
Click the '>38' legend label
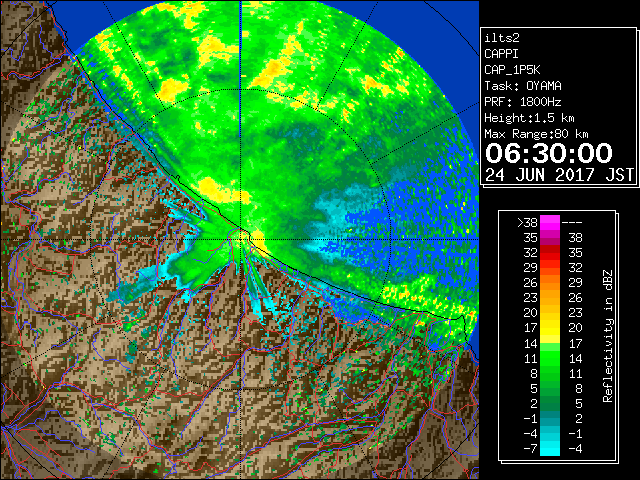[527, 223]
